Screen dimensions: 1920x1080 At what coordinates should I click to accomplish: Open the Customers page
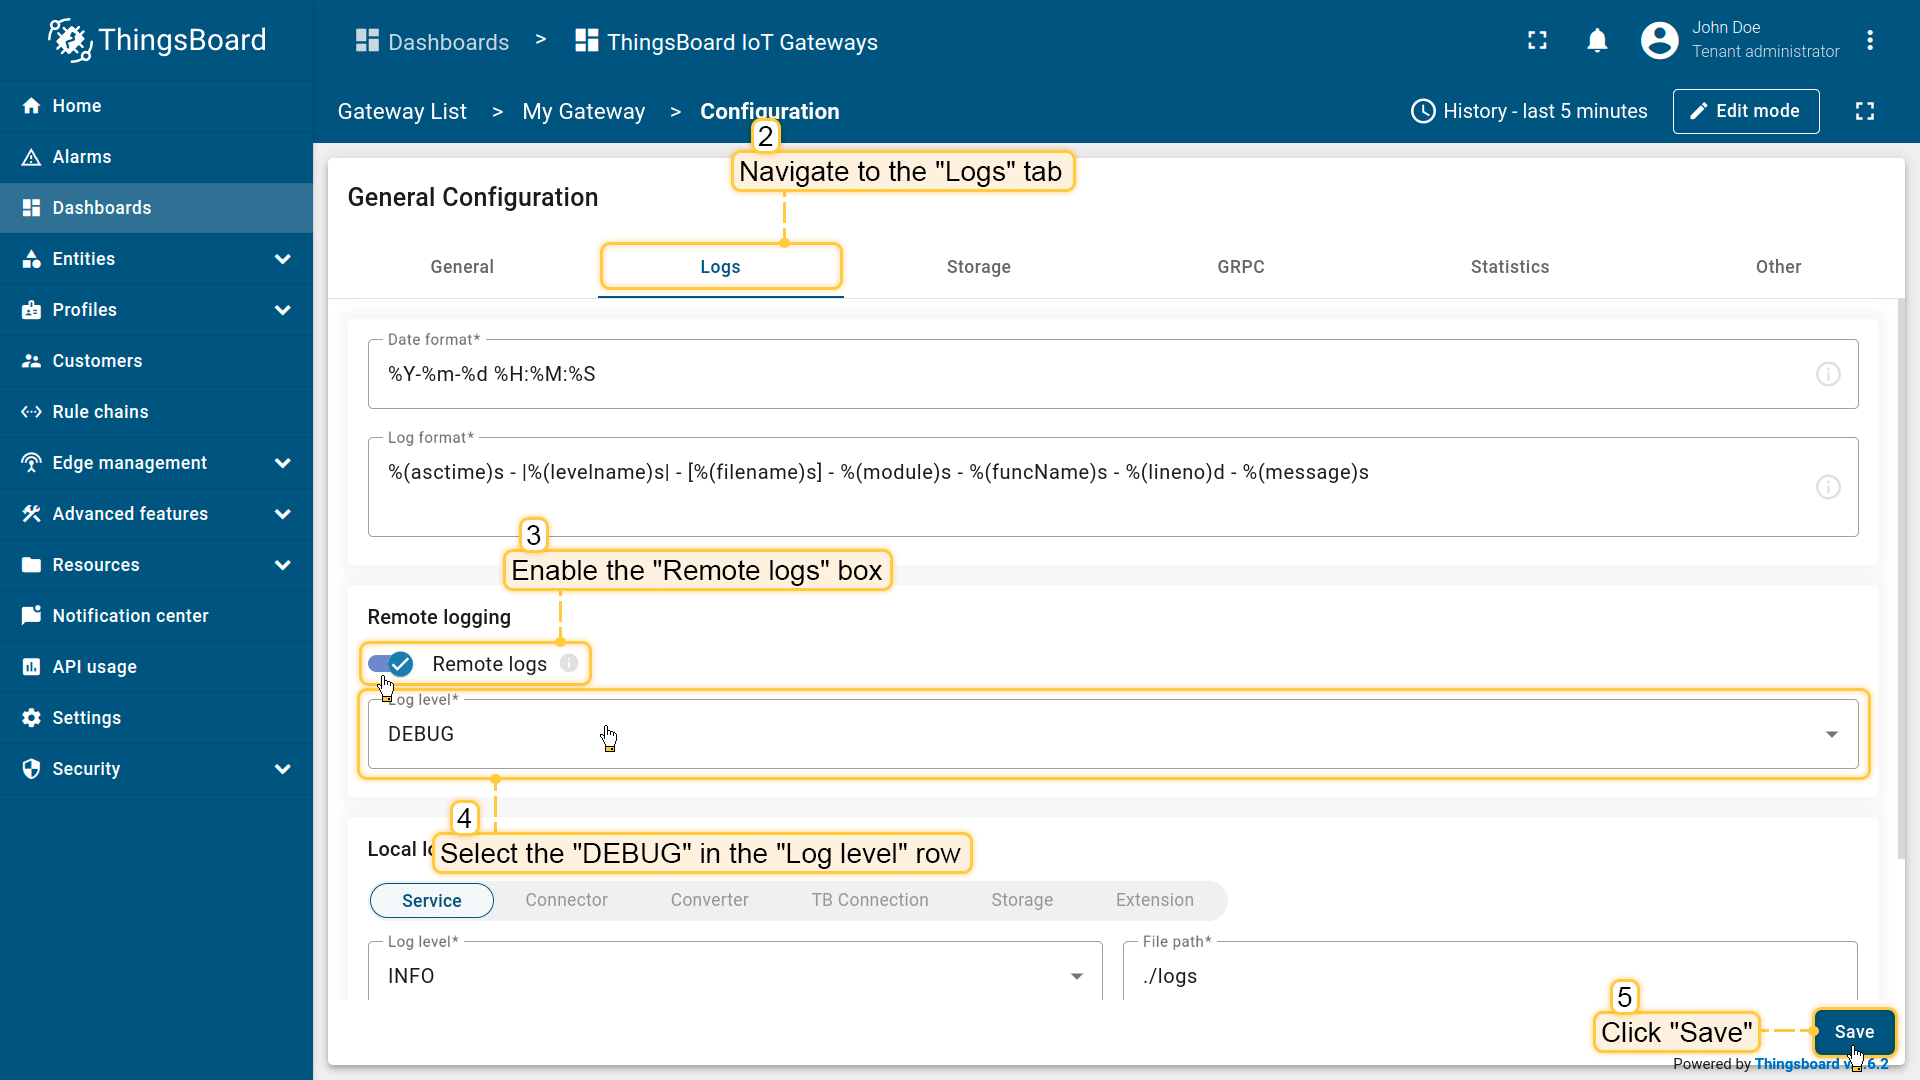(156, 361)
